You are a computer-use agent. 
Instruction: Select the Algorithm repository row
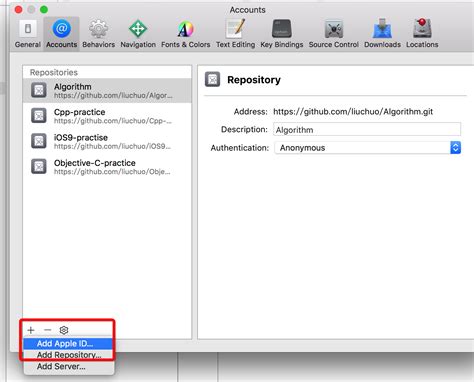pos(107,90)
